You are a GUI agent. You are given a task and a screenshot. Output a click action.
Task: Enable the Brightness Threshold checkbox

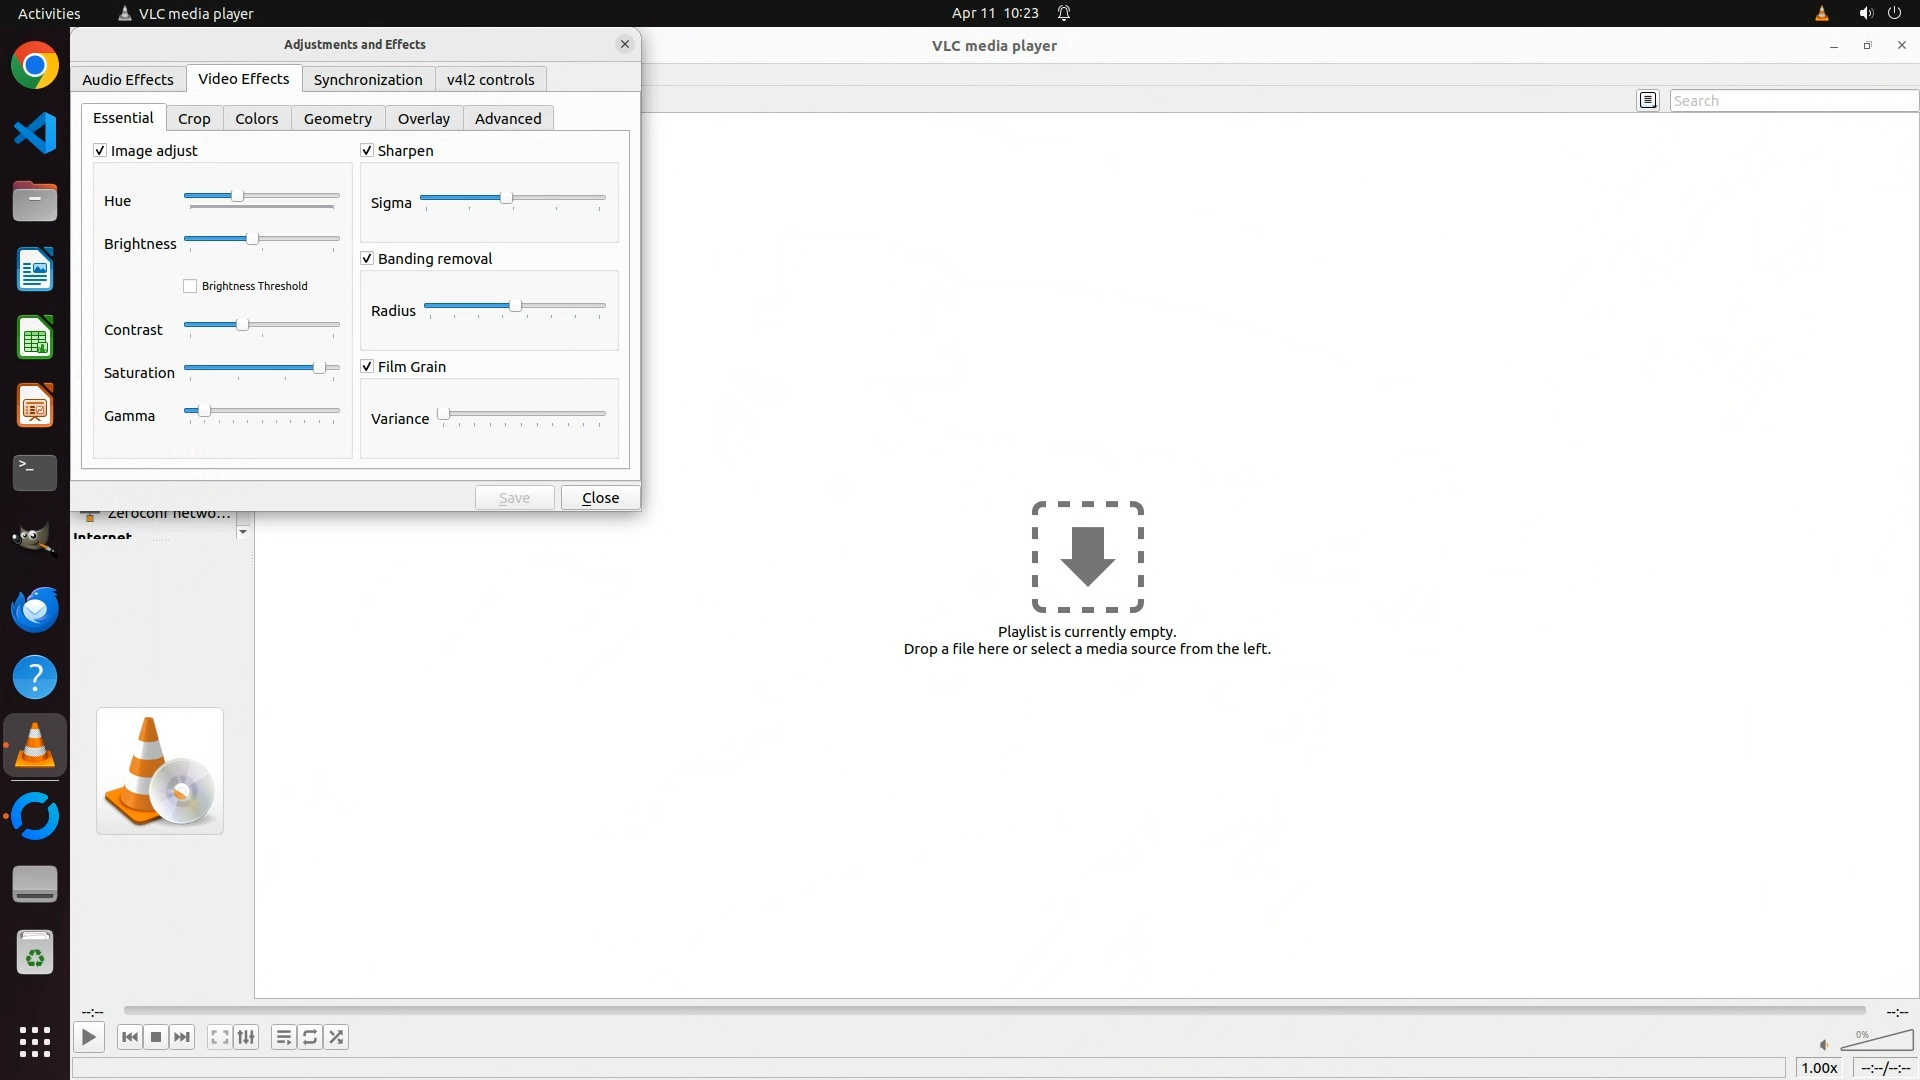190,286
